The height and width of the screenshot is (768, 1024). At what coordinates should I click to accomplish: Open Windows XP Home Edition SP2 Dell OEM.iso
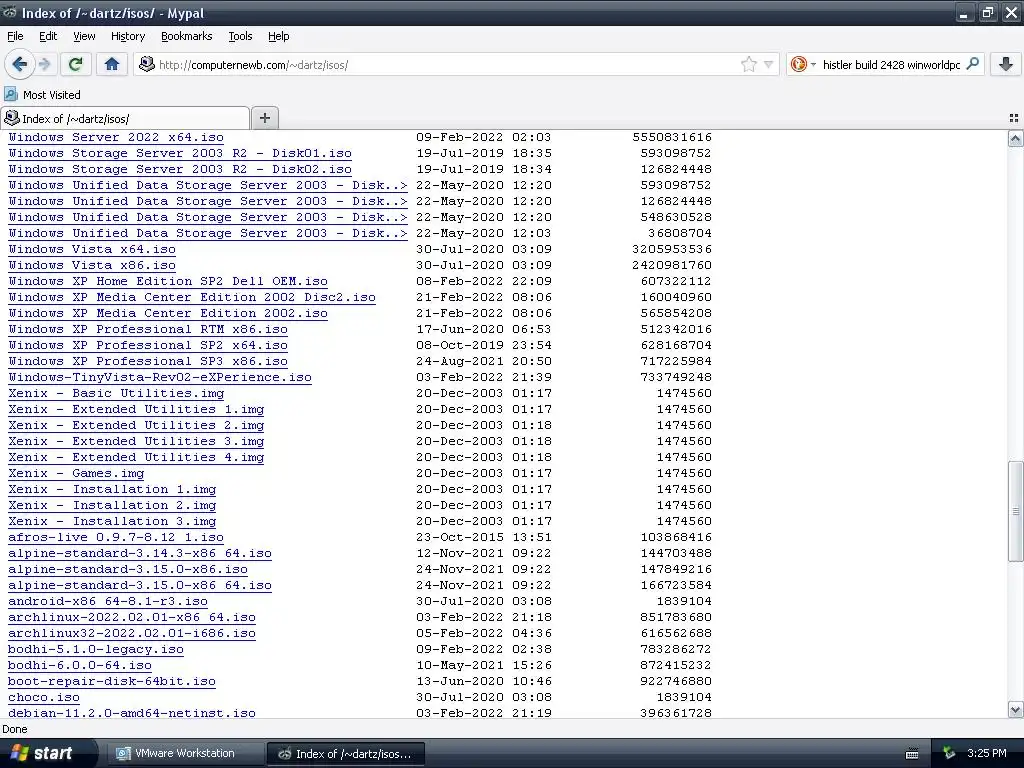[x=168, y=281]
